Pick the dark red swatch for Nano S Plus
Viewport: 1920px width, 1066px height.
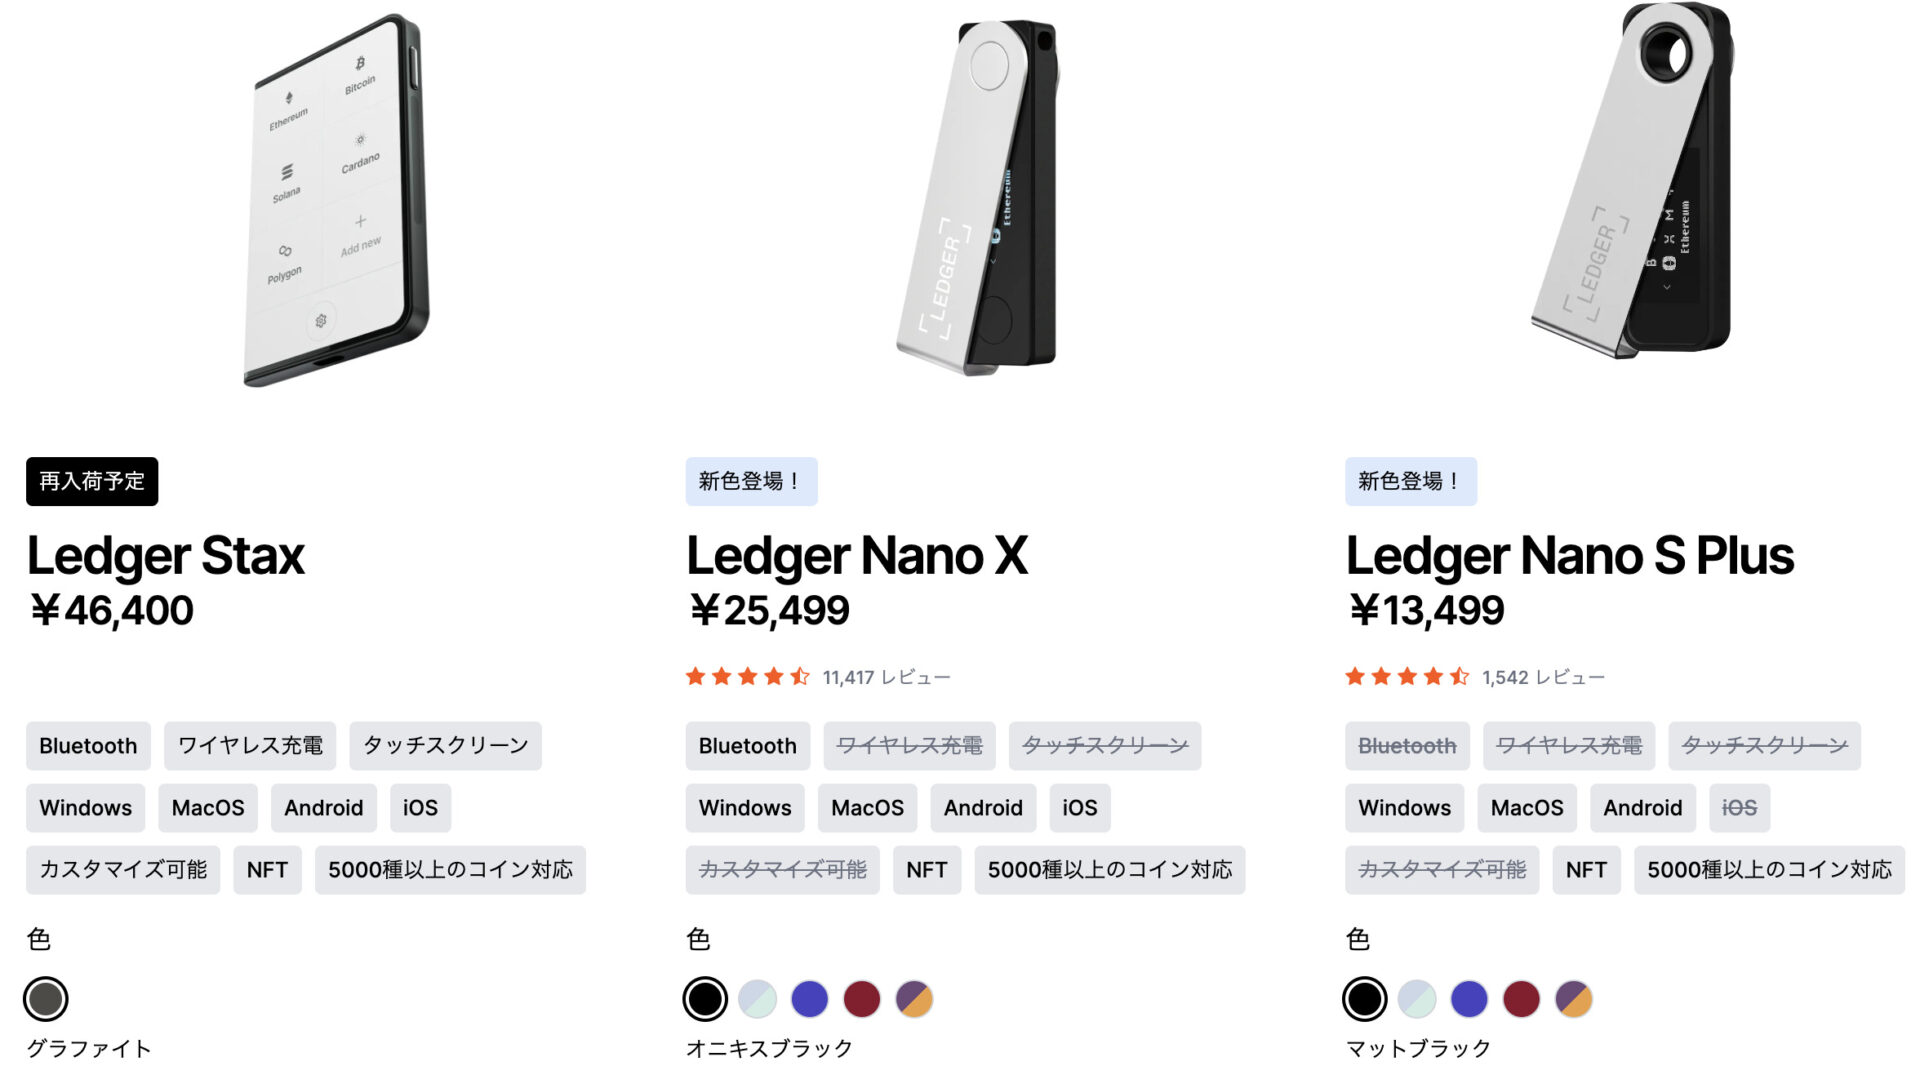(1521, 998)
